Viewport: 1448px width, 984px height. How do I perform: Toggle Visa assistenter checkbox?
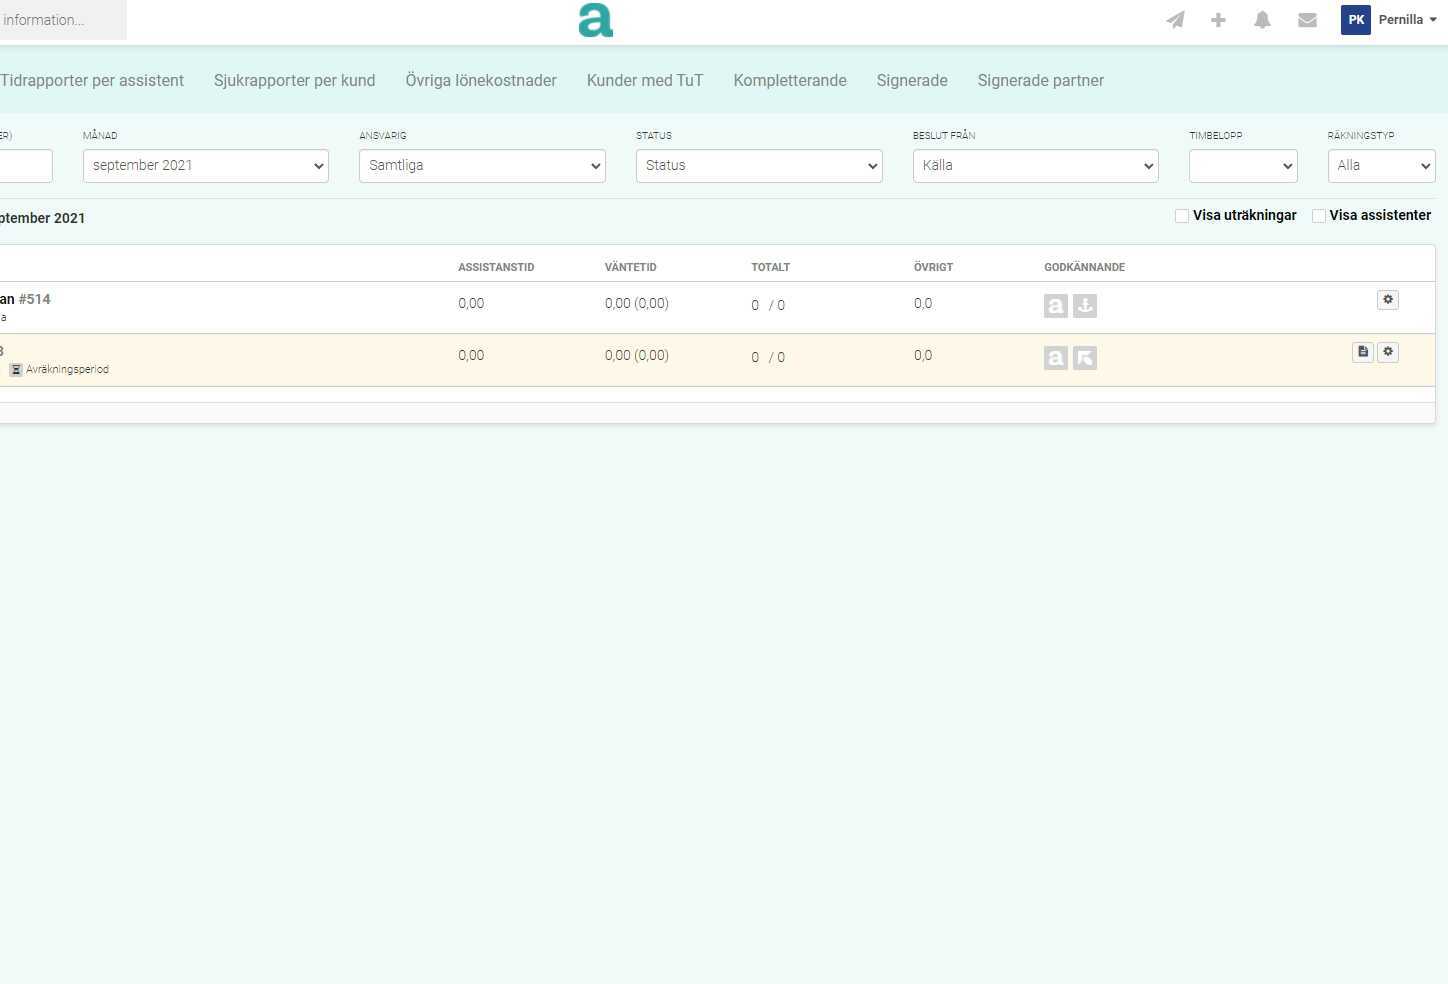pyautogui.click(x=1319, y=216)
